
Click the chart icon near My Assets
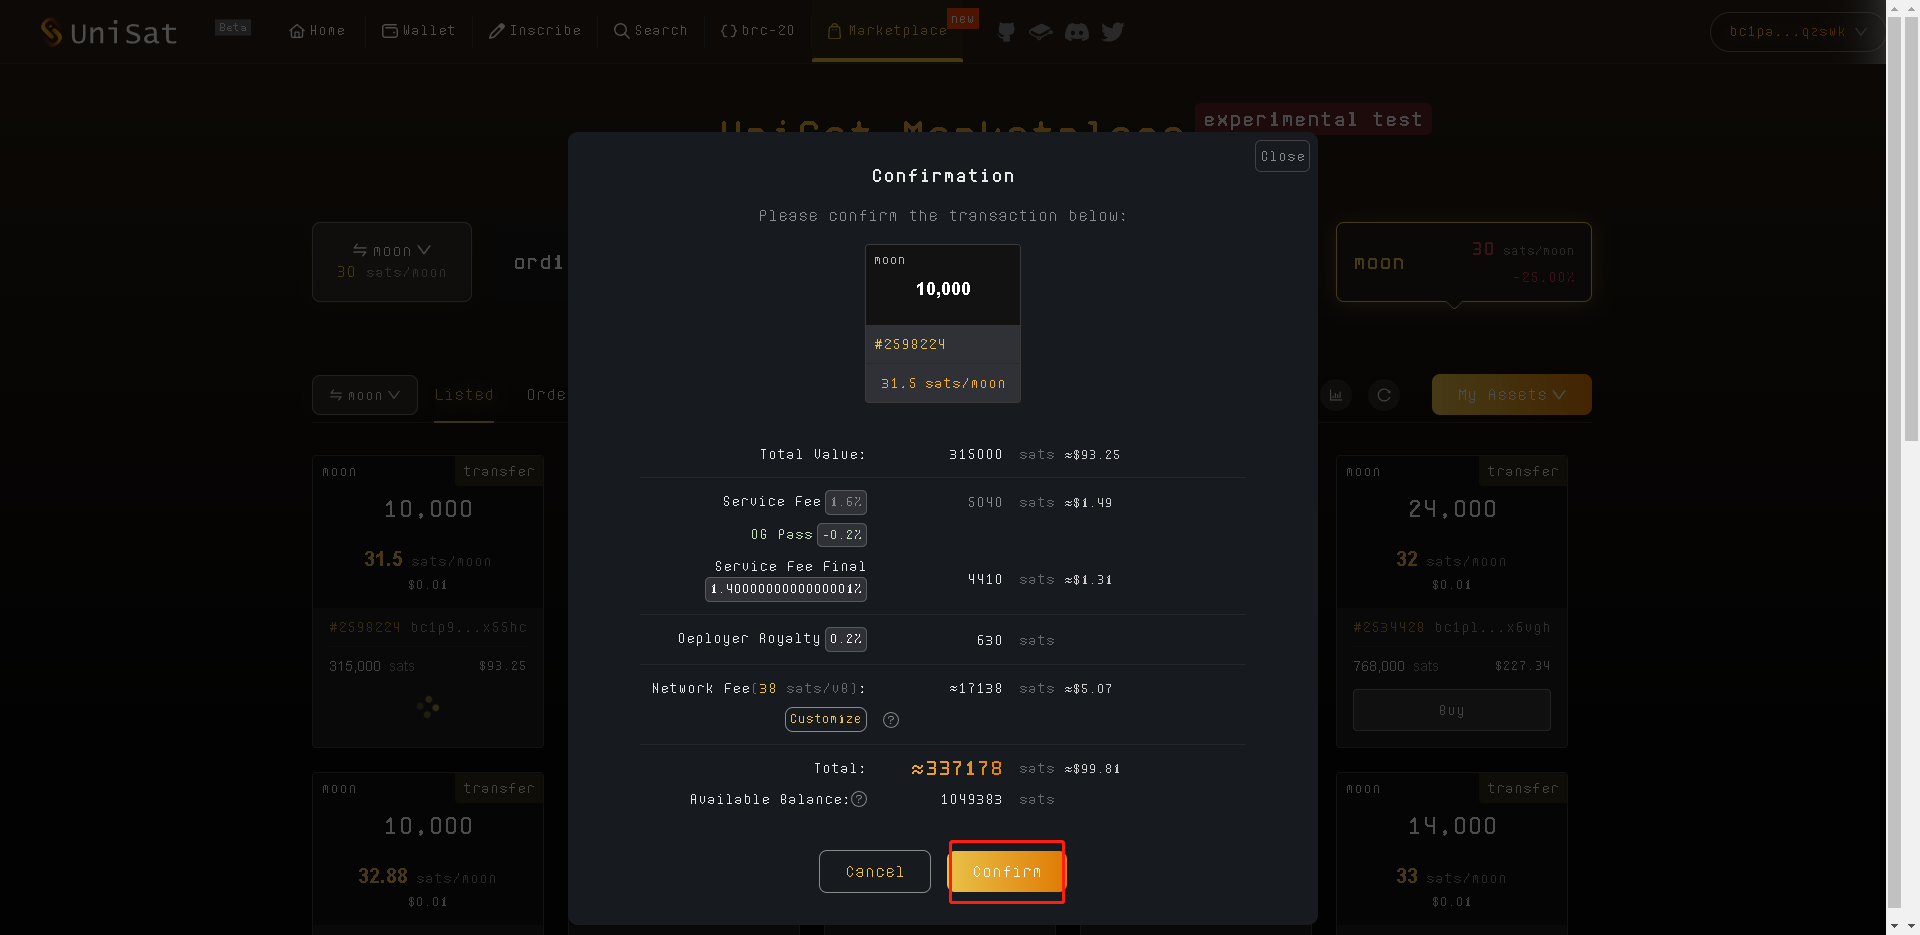click(x=1336, y=395)
